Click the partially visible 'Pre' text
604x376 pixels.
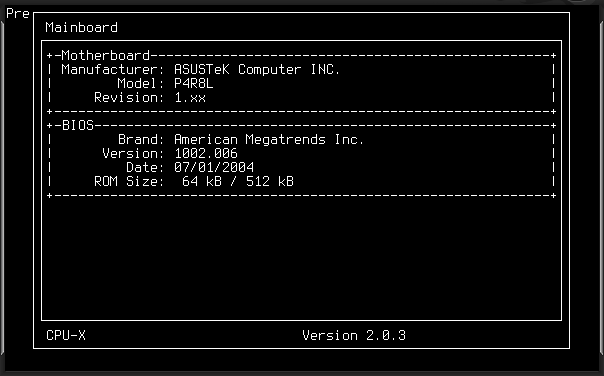click(x=18, y=13)
